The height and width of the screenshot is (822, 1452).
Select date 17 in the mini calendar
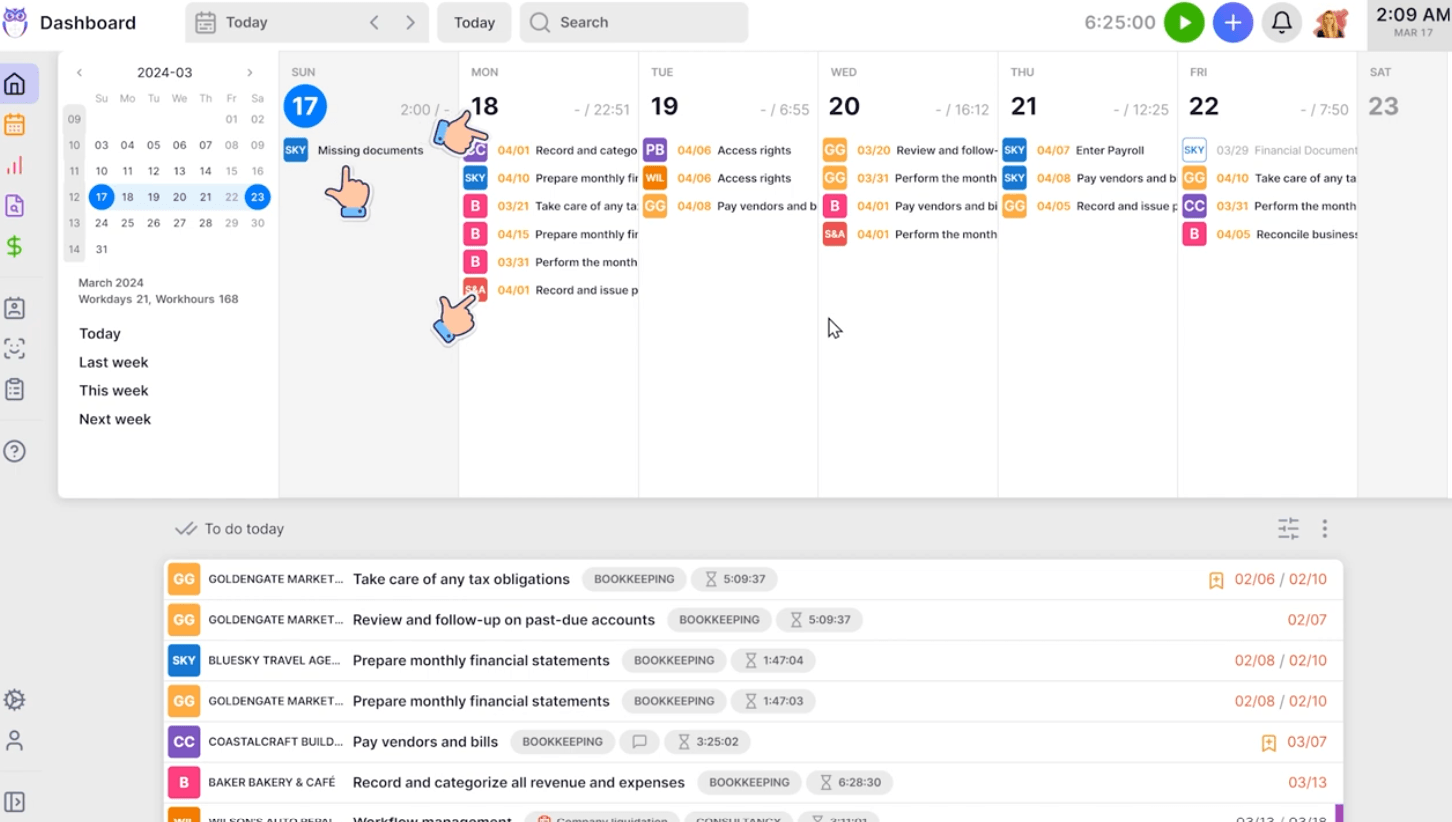point(101,197)
